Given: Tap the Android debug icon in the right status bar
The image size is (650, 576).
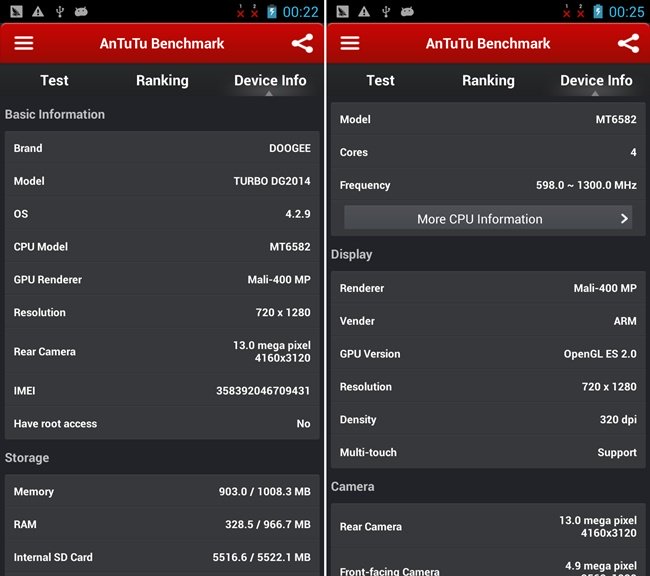Looking at the screenshot, I should [407, 12].
